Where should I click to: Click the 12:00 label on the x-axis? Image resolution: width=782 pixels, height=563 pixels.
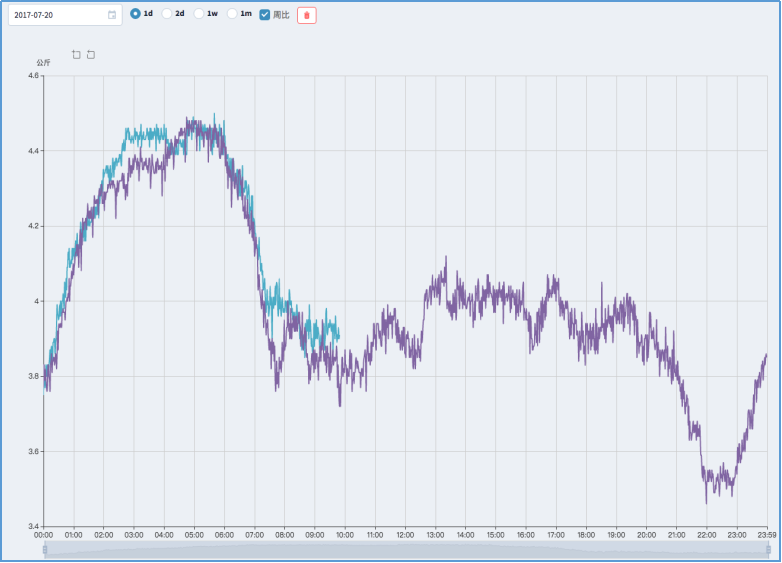point(405,535)
